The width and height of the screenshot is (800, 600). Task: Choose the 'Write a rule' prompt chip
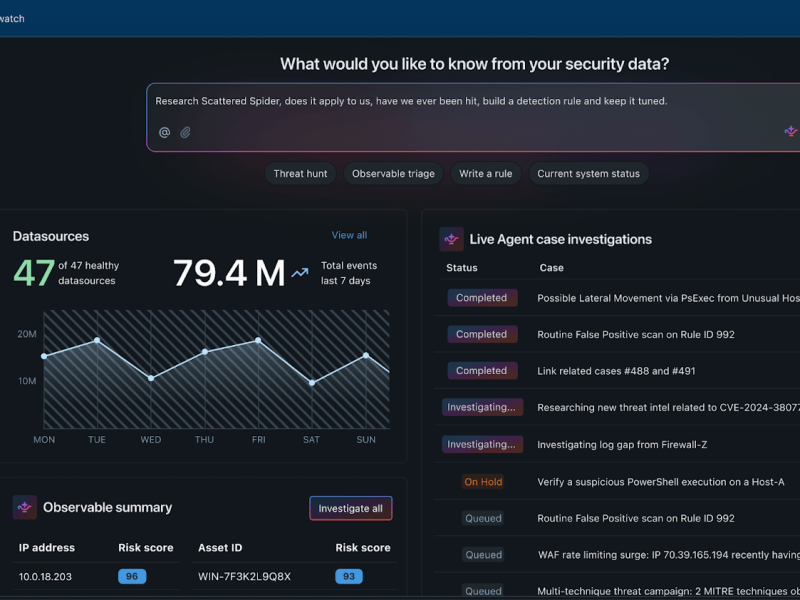(x=485, y=173)
